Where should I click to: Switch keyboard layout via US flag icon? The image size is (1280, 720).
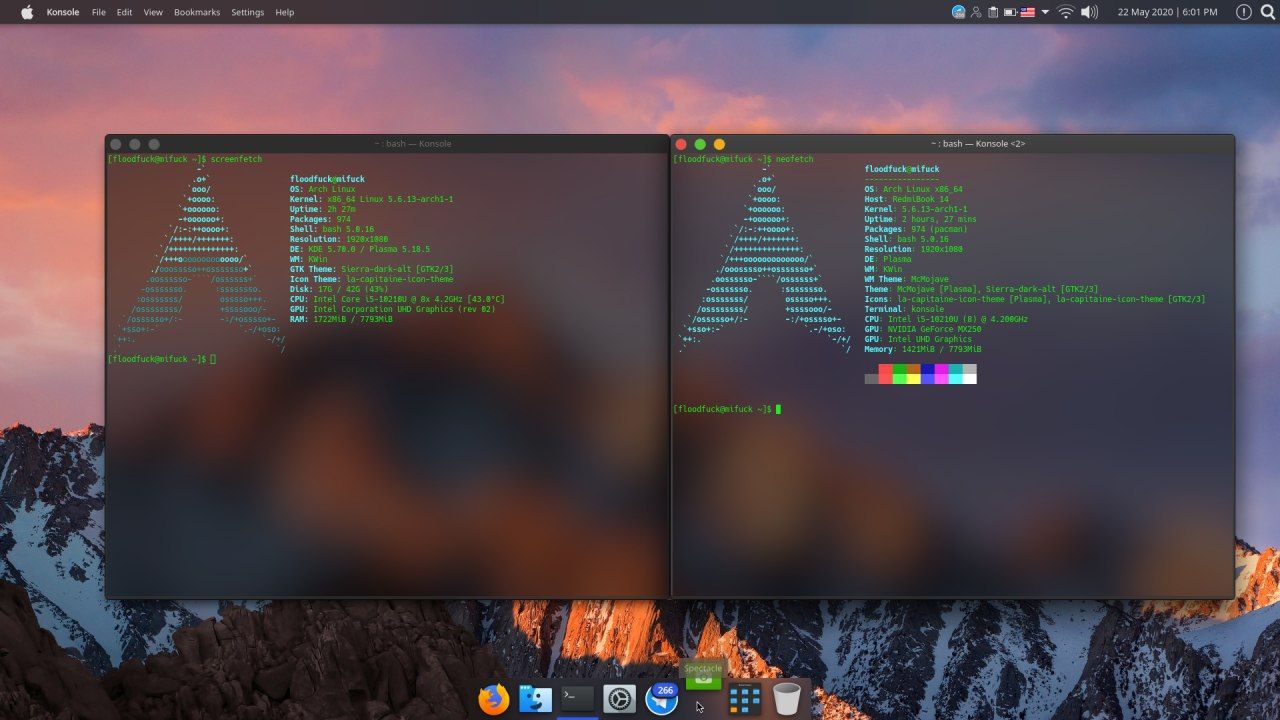(1027, 12)
